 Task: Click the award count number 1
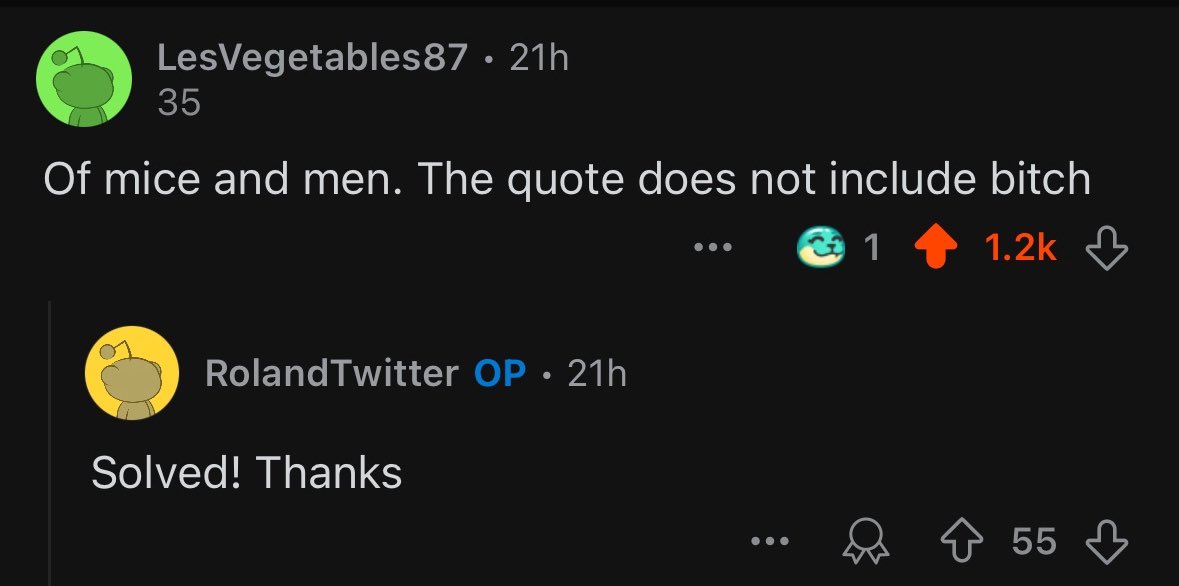872,247
